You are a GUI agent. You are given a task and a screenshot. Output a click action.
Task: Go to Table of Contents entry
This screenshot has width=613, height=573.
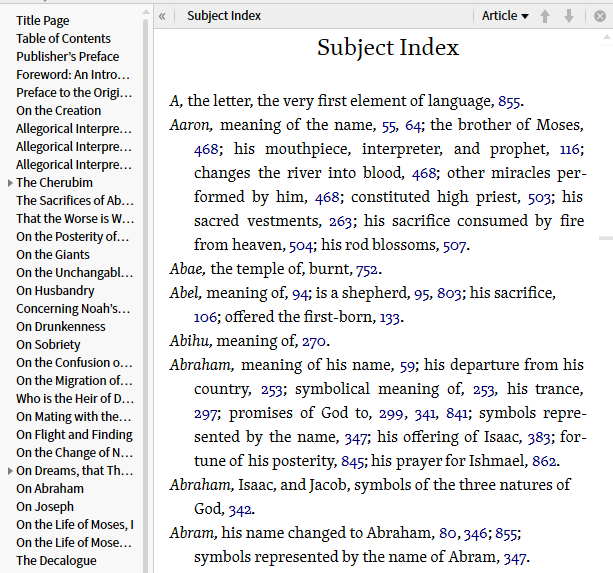pos(63,39)
